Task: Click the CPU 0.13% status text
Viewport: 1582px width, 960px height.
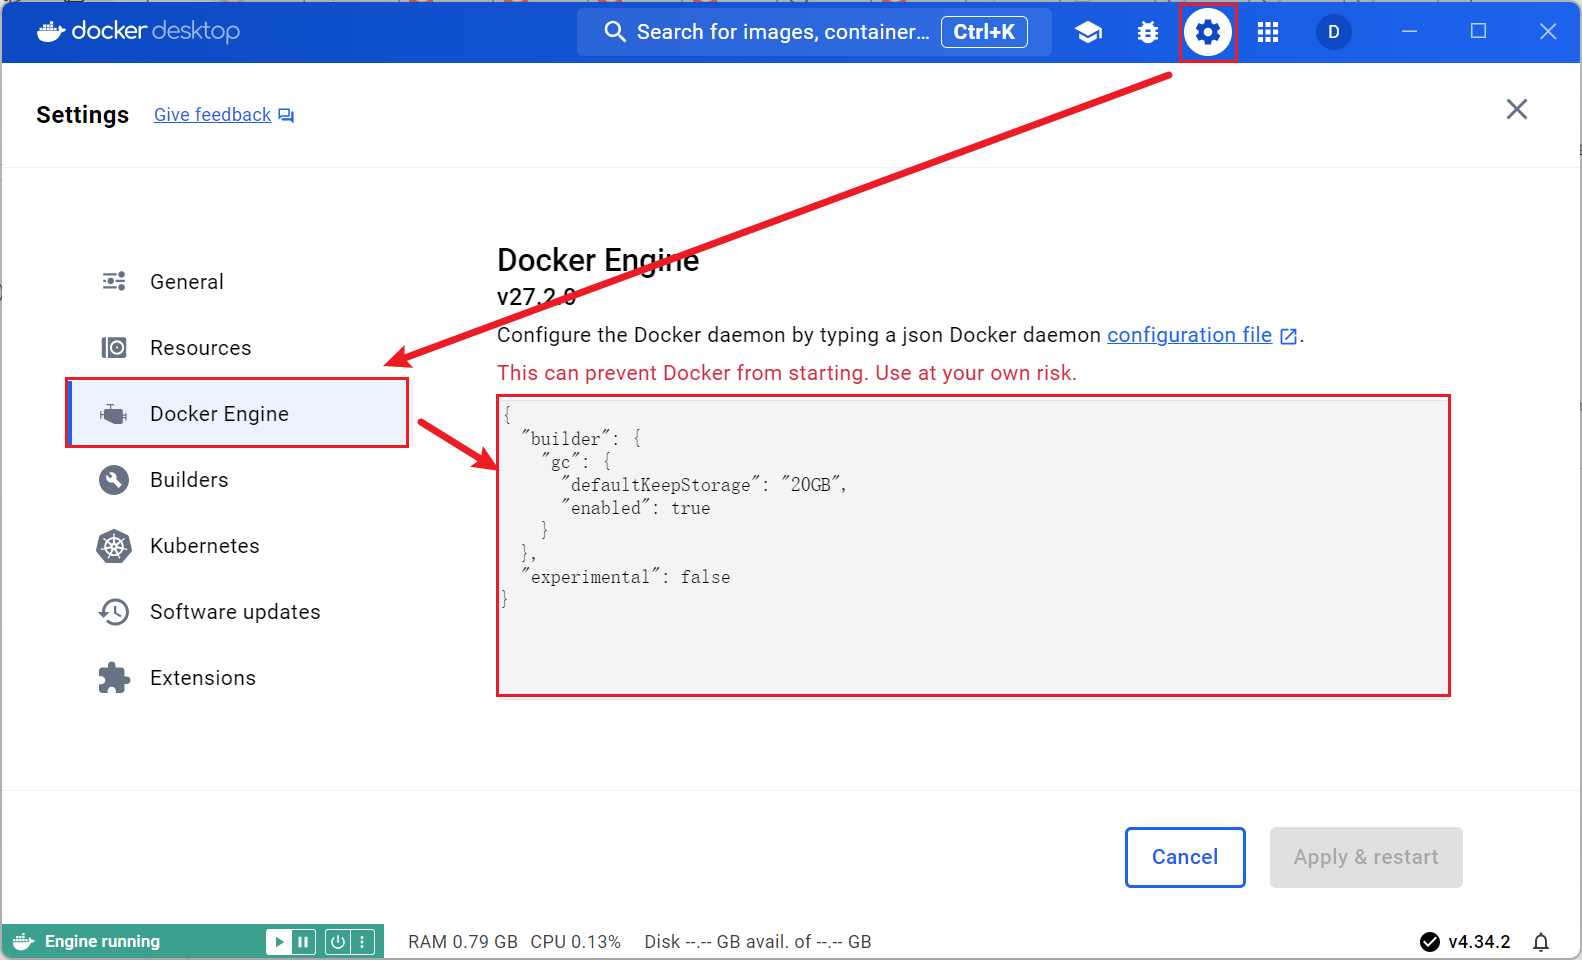Action: pos(575,942)
